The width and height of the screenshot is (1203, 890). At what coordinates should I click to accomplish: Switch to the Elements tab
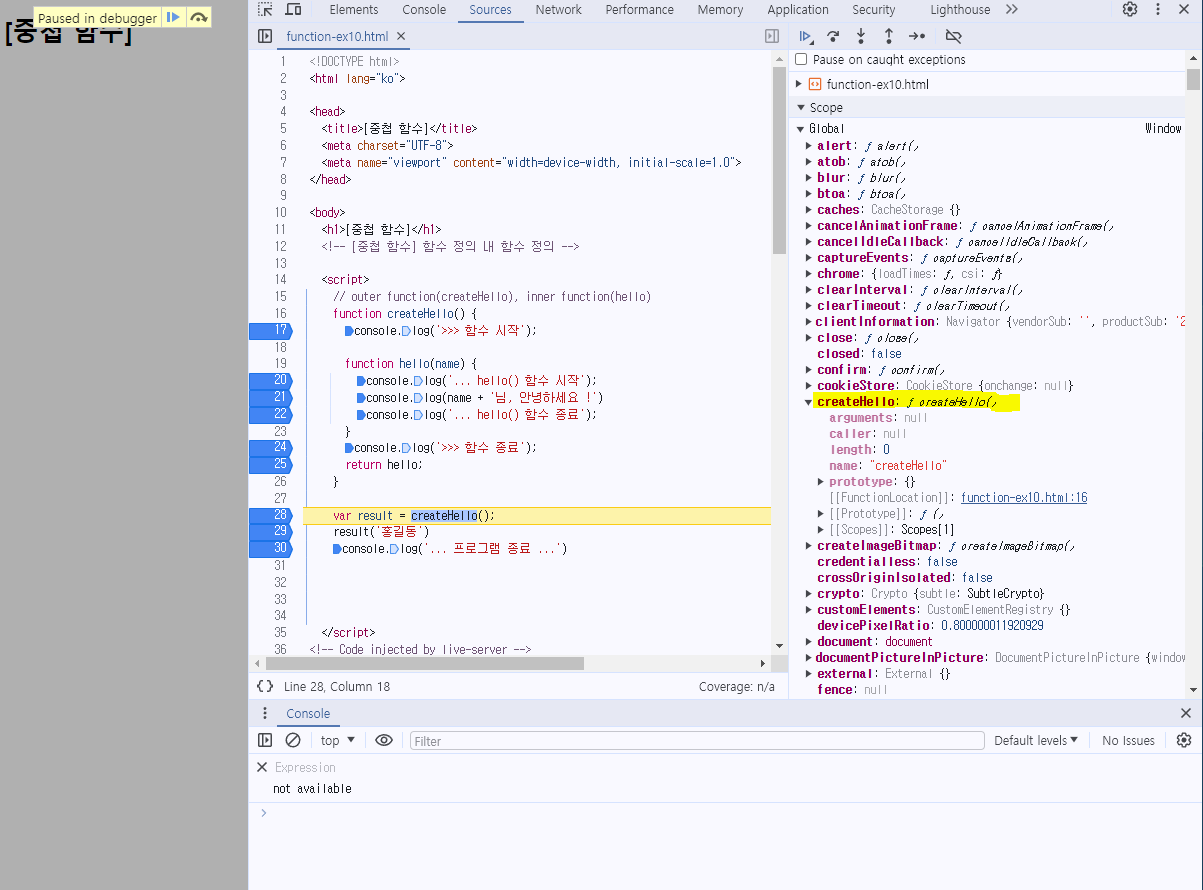(x=354, y=10)
